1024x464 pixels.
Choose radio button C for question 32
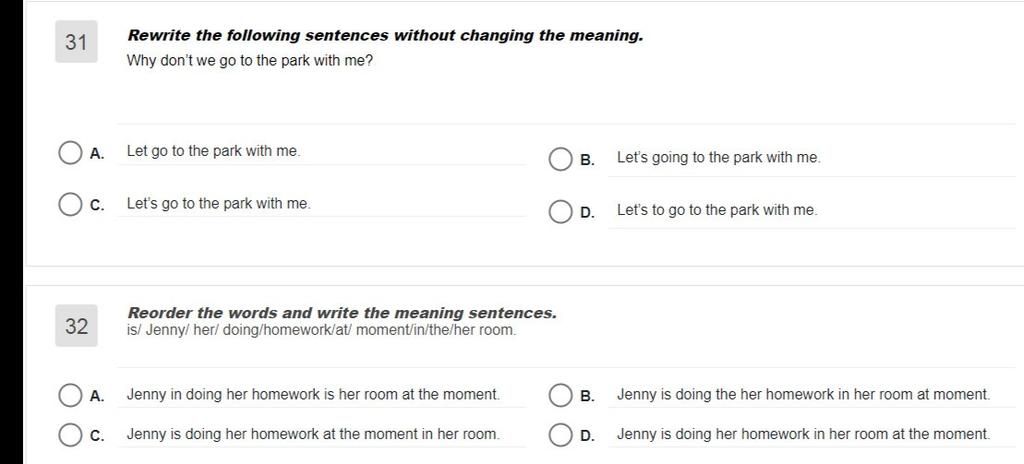coord(70,435)
